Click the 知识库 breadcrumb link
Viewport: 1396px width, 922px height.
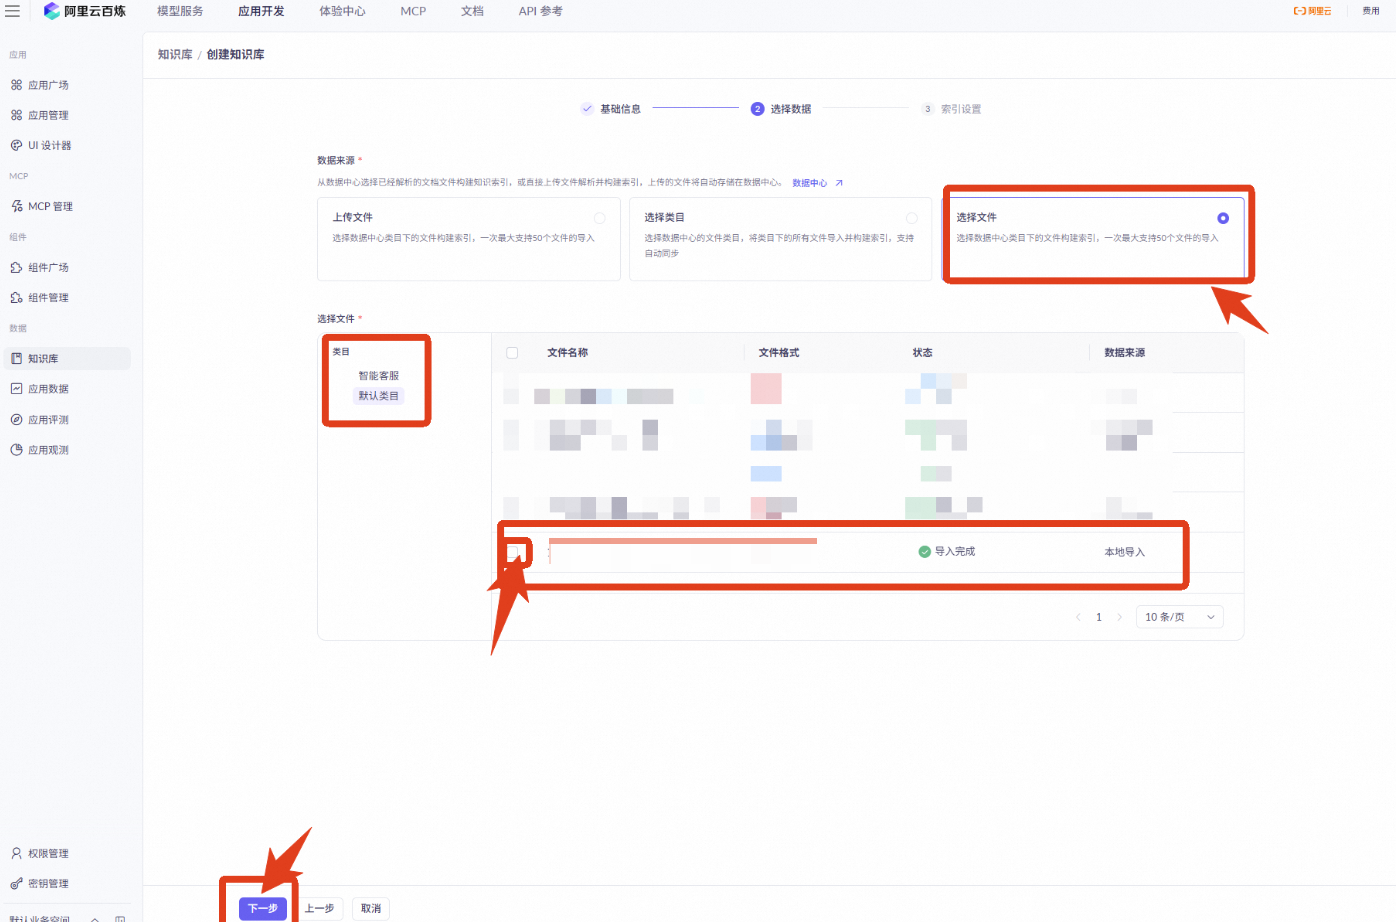(x=175, y=54)
